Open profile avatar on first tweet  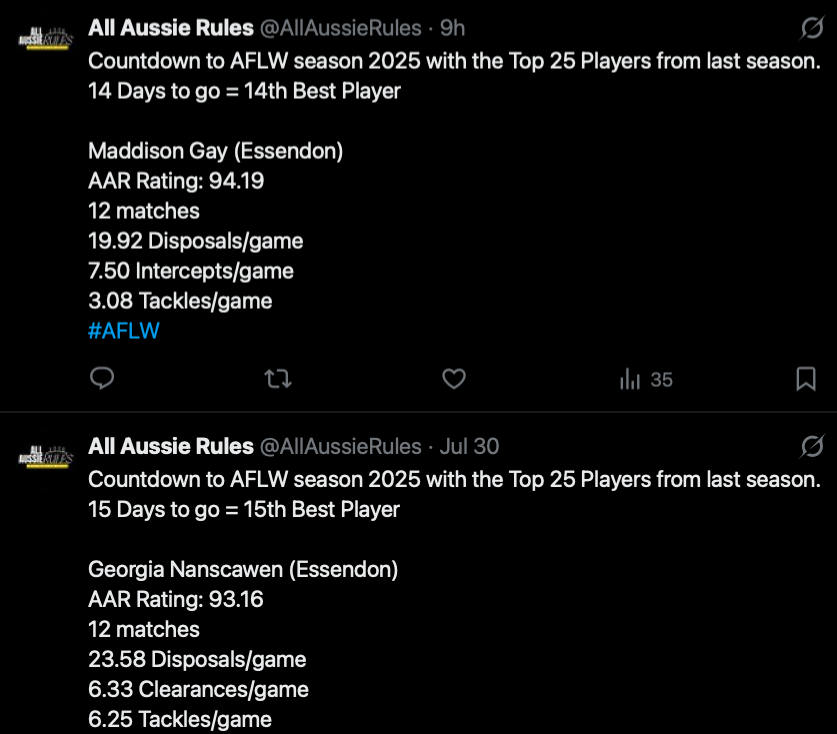tap(45, 38)
